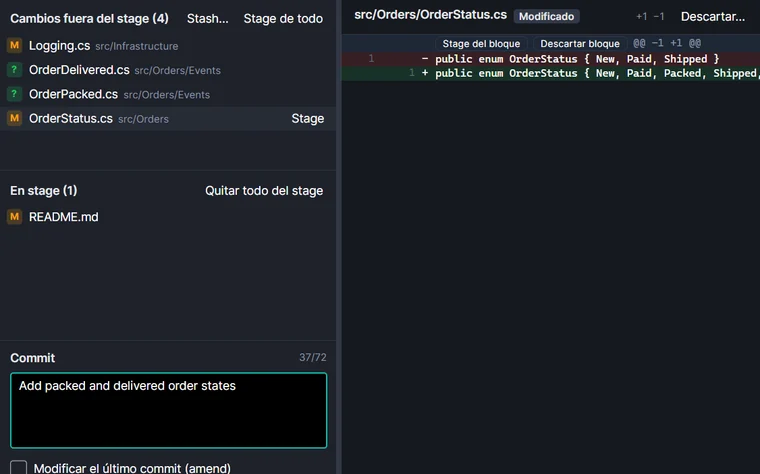Click Descartar... for OrderStatus.cs
This screenshot has height=474, width=760.
click(x=713, y=16)
